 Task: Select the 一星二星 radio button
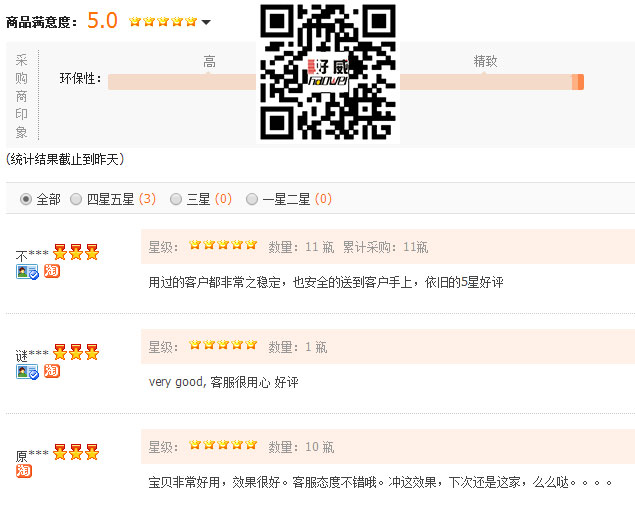[251, 199]
